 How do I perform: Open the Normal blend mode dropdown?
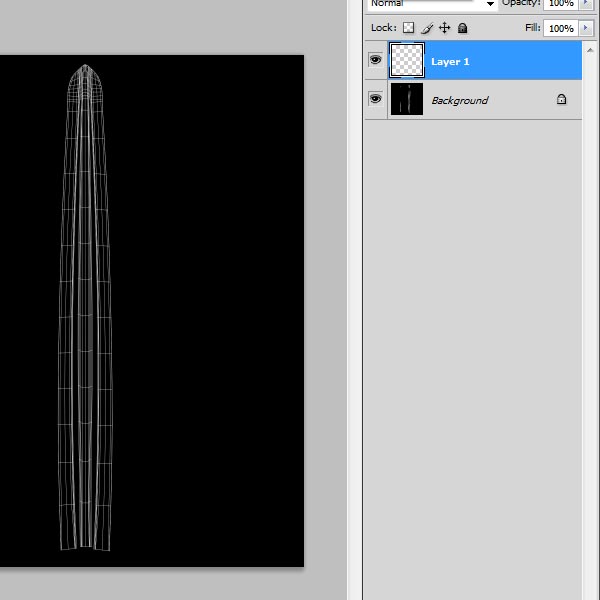(x=433, y=4)
